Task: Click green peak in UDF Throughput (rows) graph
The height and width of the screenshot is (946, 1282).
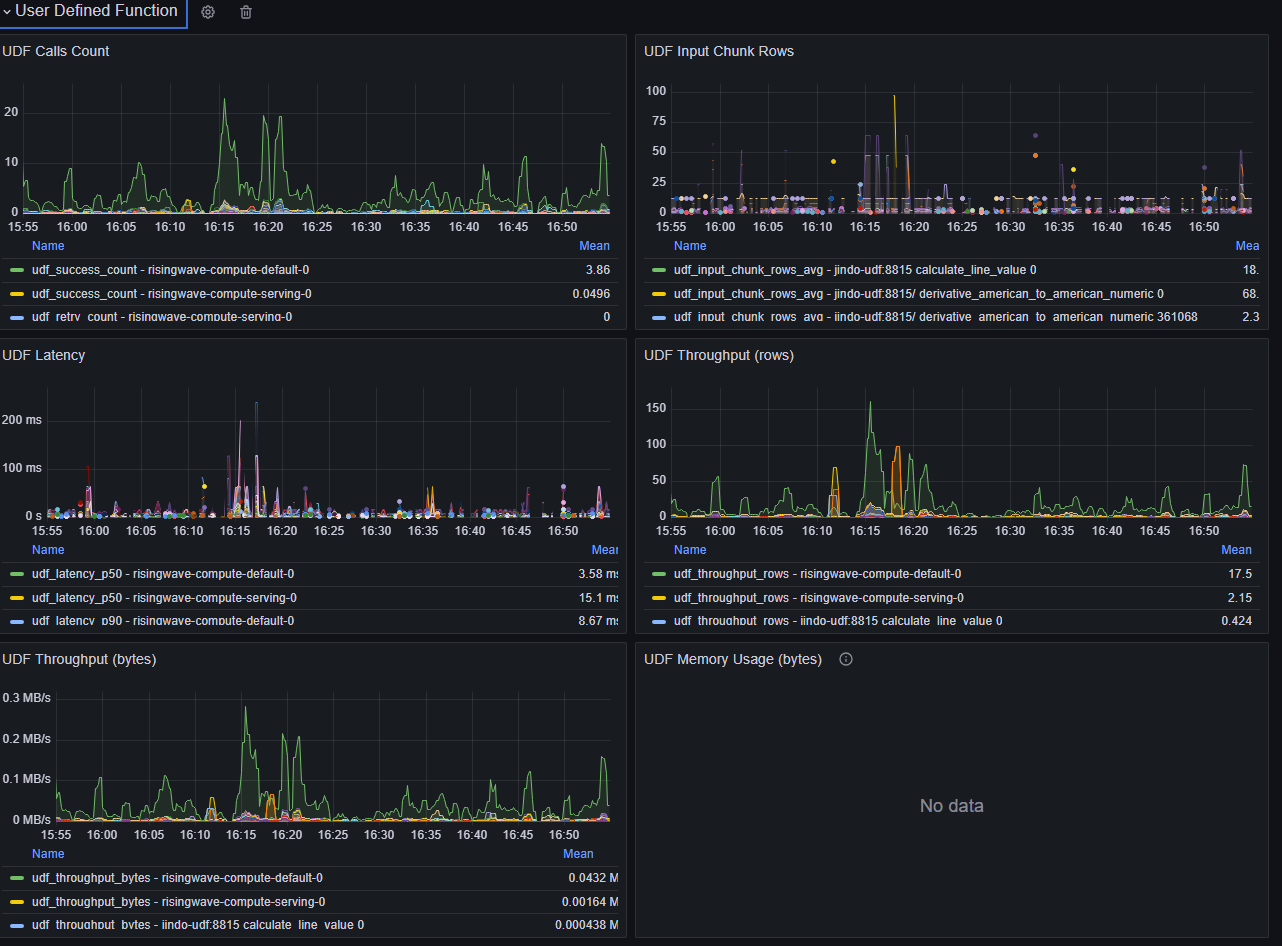Action: [870, 404]
